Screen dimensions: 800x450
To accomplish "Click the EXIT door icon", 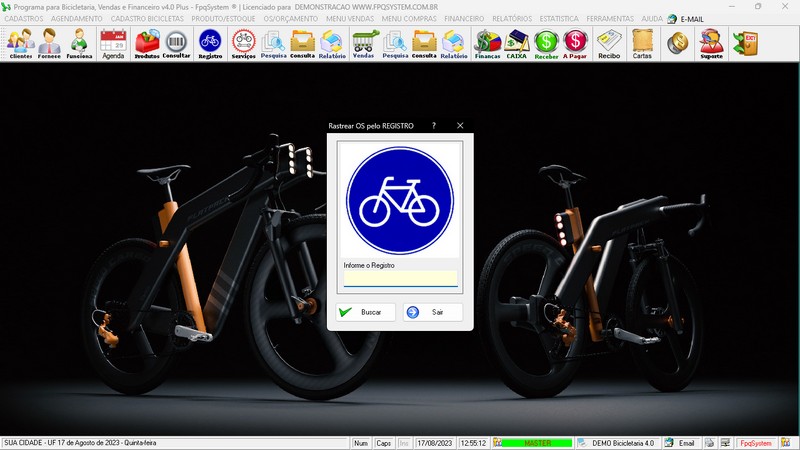I will [x=745, y=43].
